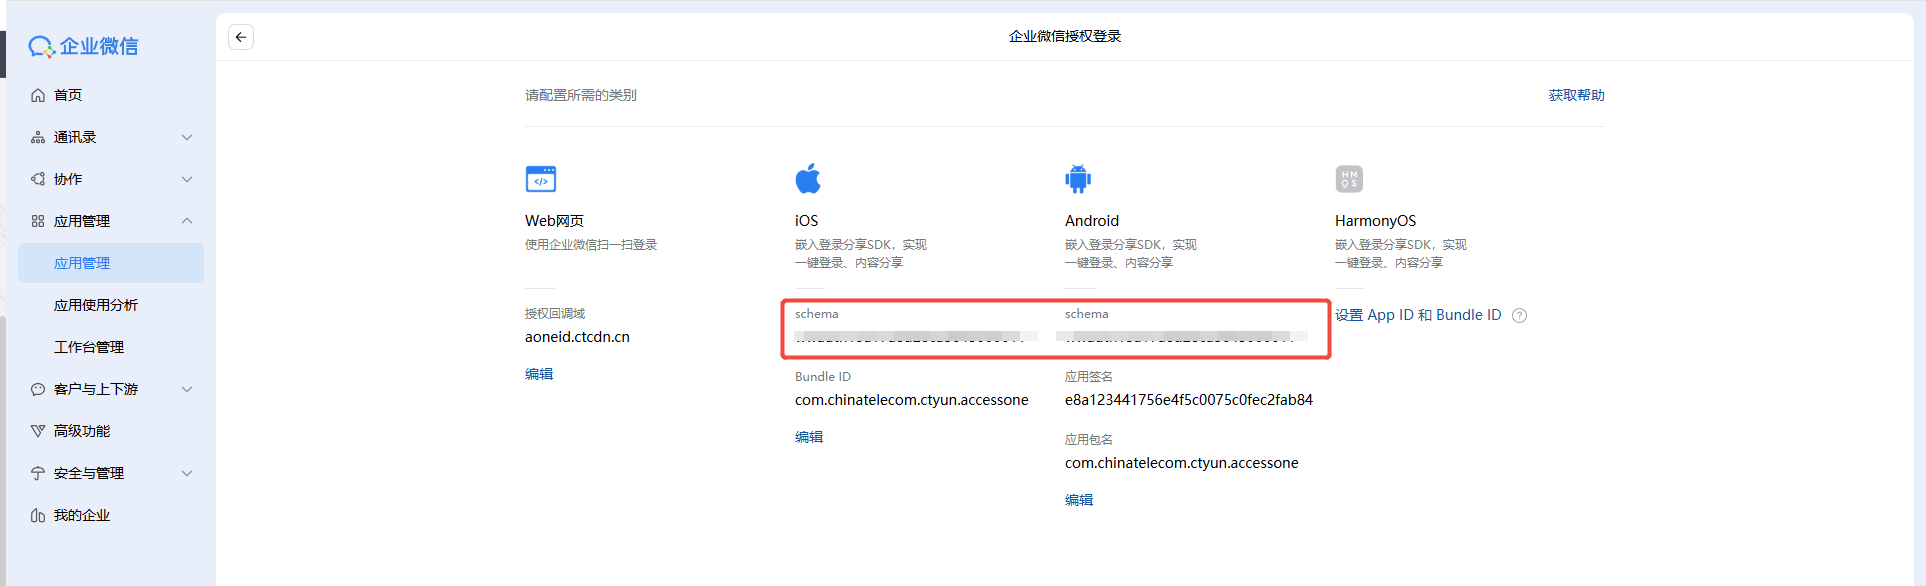This screenshot has height=586, width=1926.
Task: Open 应用使用分析 in the sidebar
Action: [96, 305]
